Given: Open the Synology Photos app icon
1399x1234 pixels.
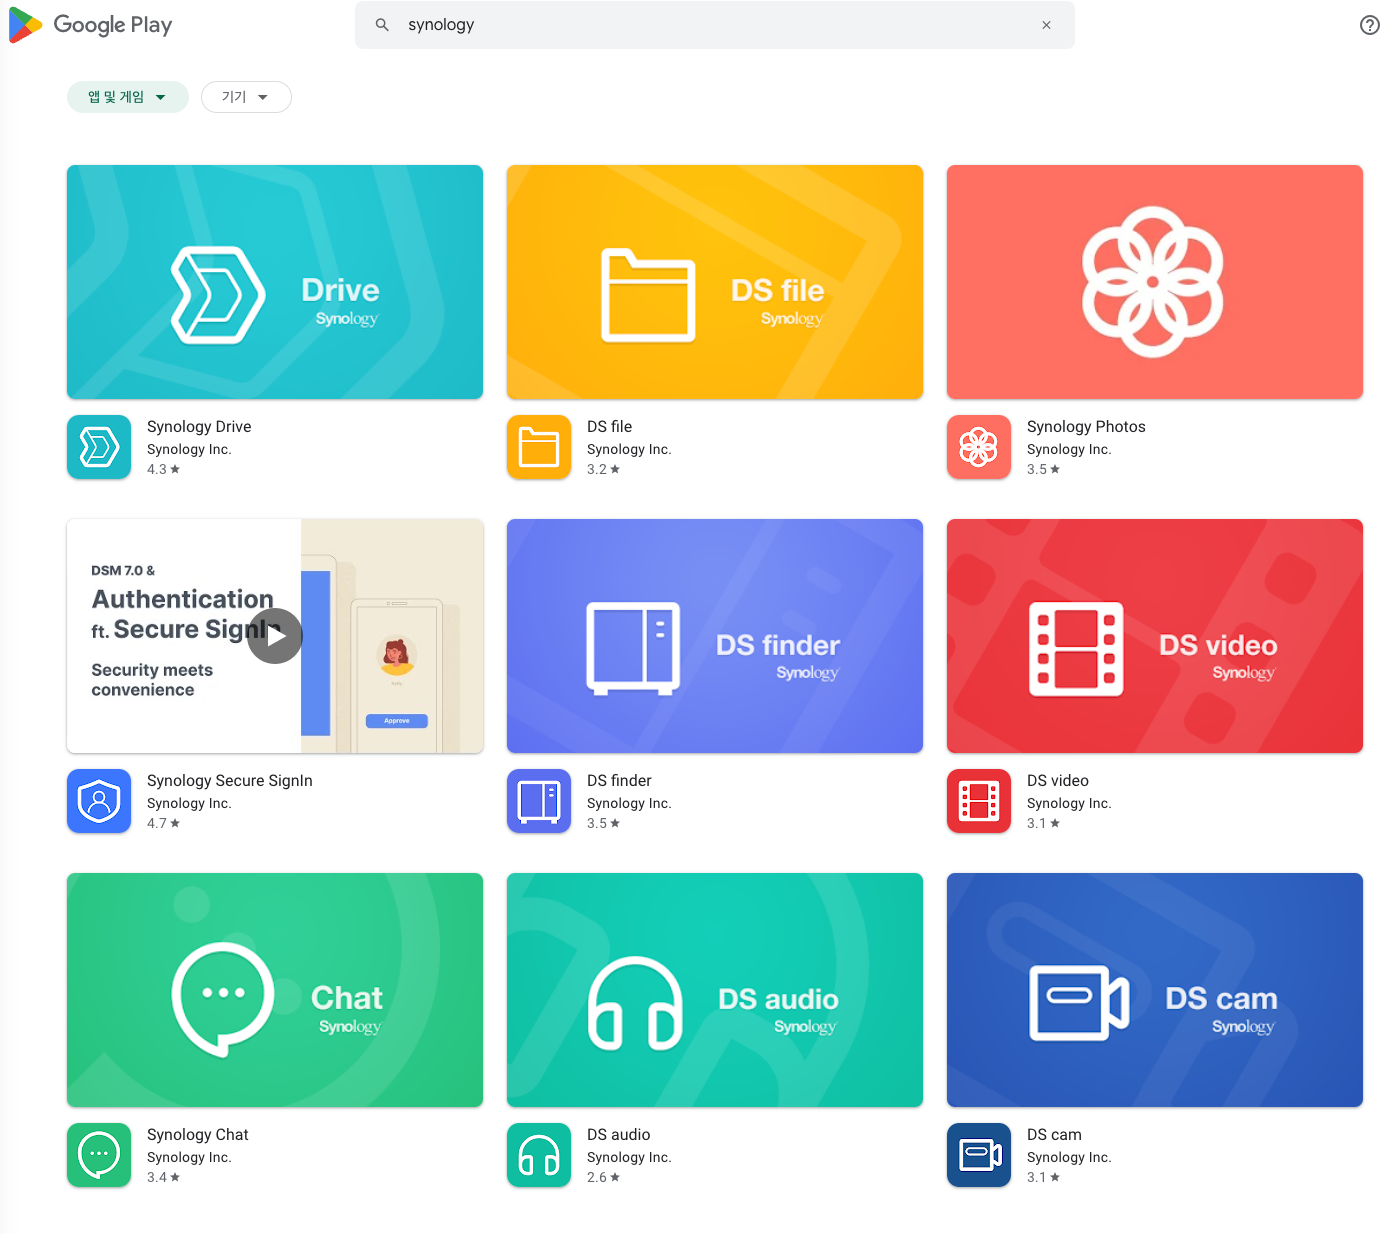Looking at the screenshot, I should pos(979,447).
